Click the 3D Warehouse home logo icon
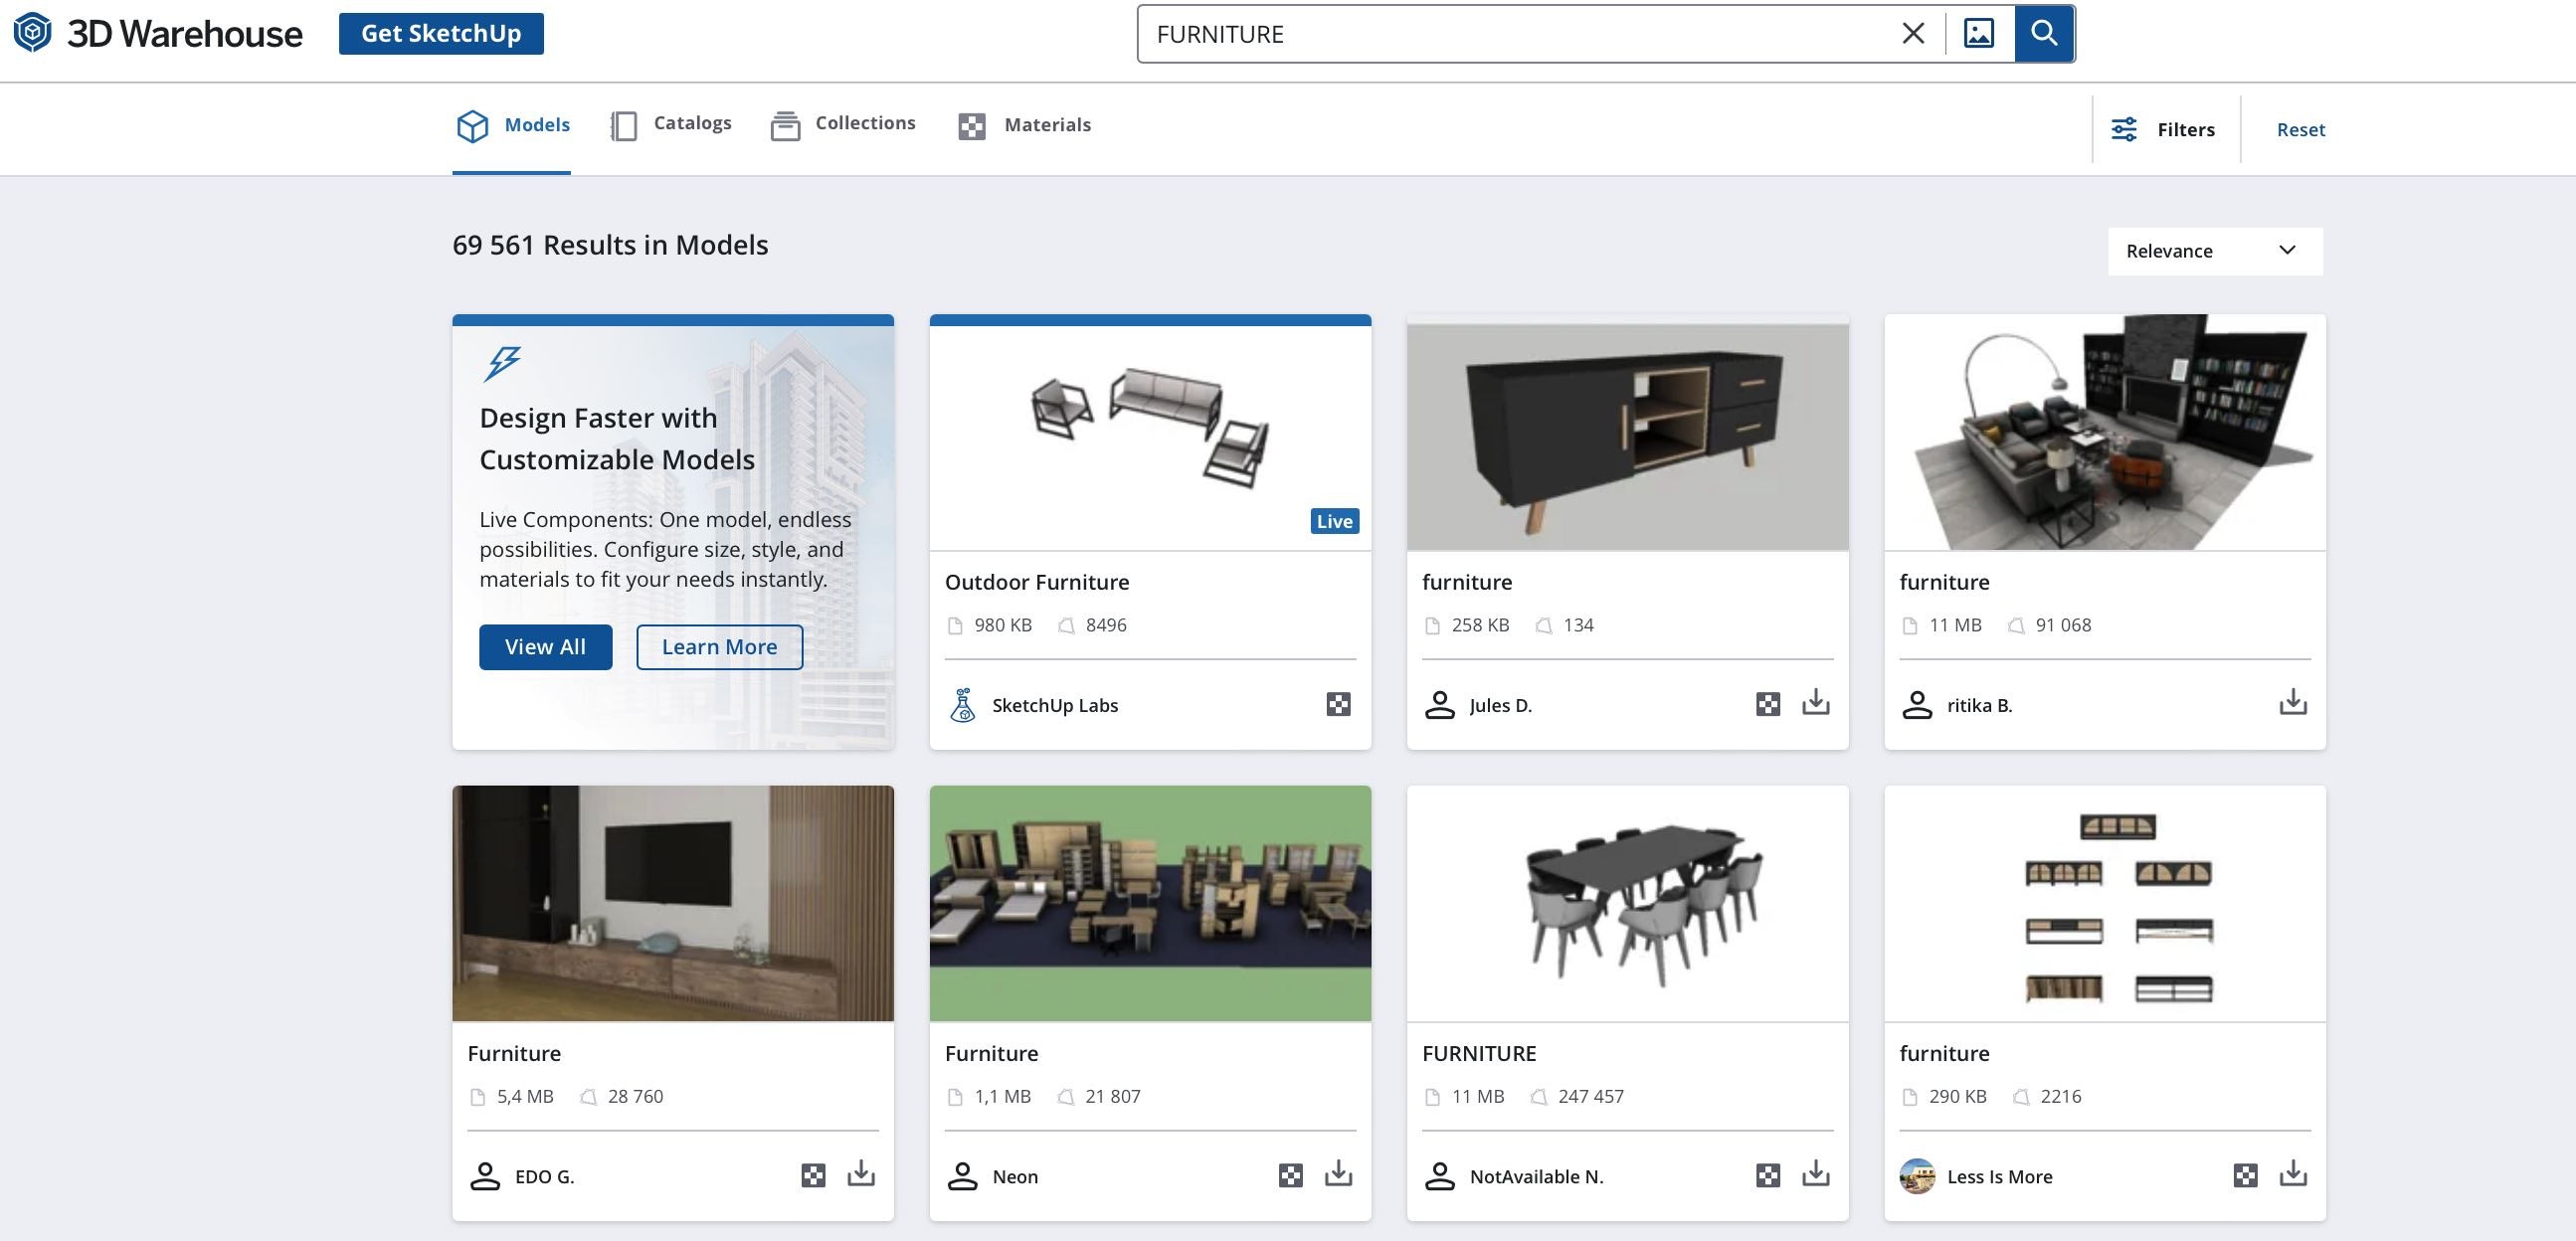 pos(31,31)
